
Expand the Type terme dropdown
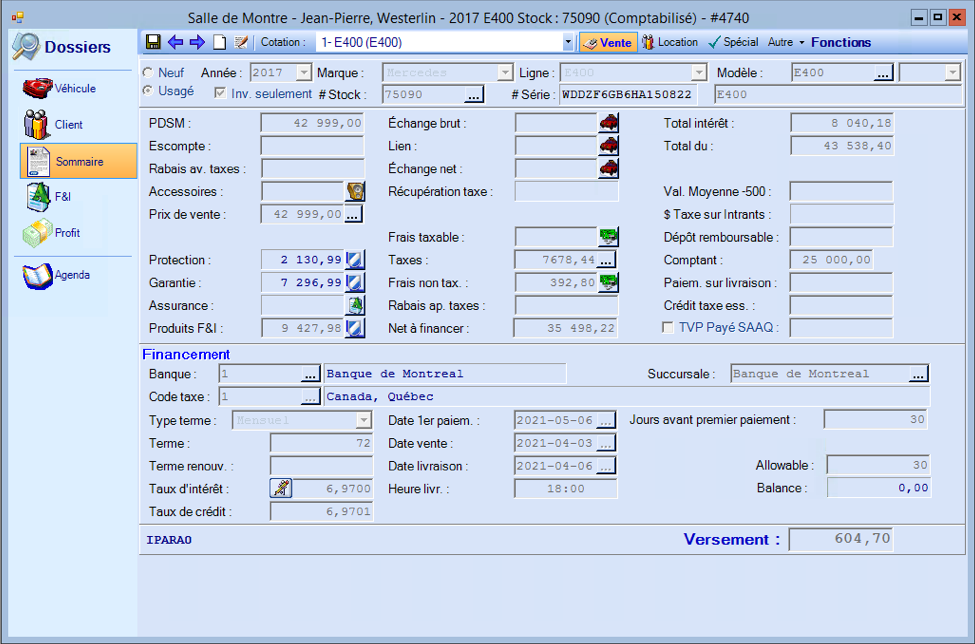[364, 421]
